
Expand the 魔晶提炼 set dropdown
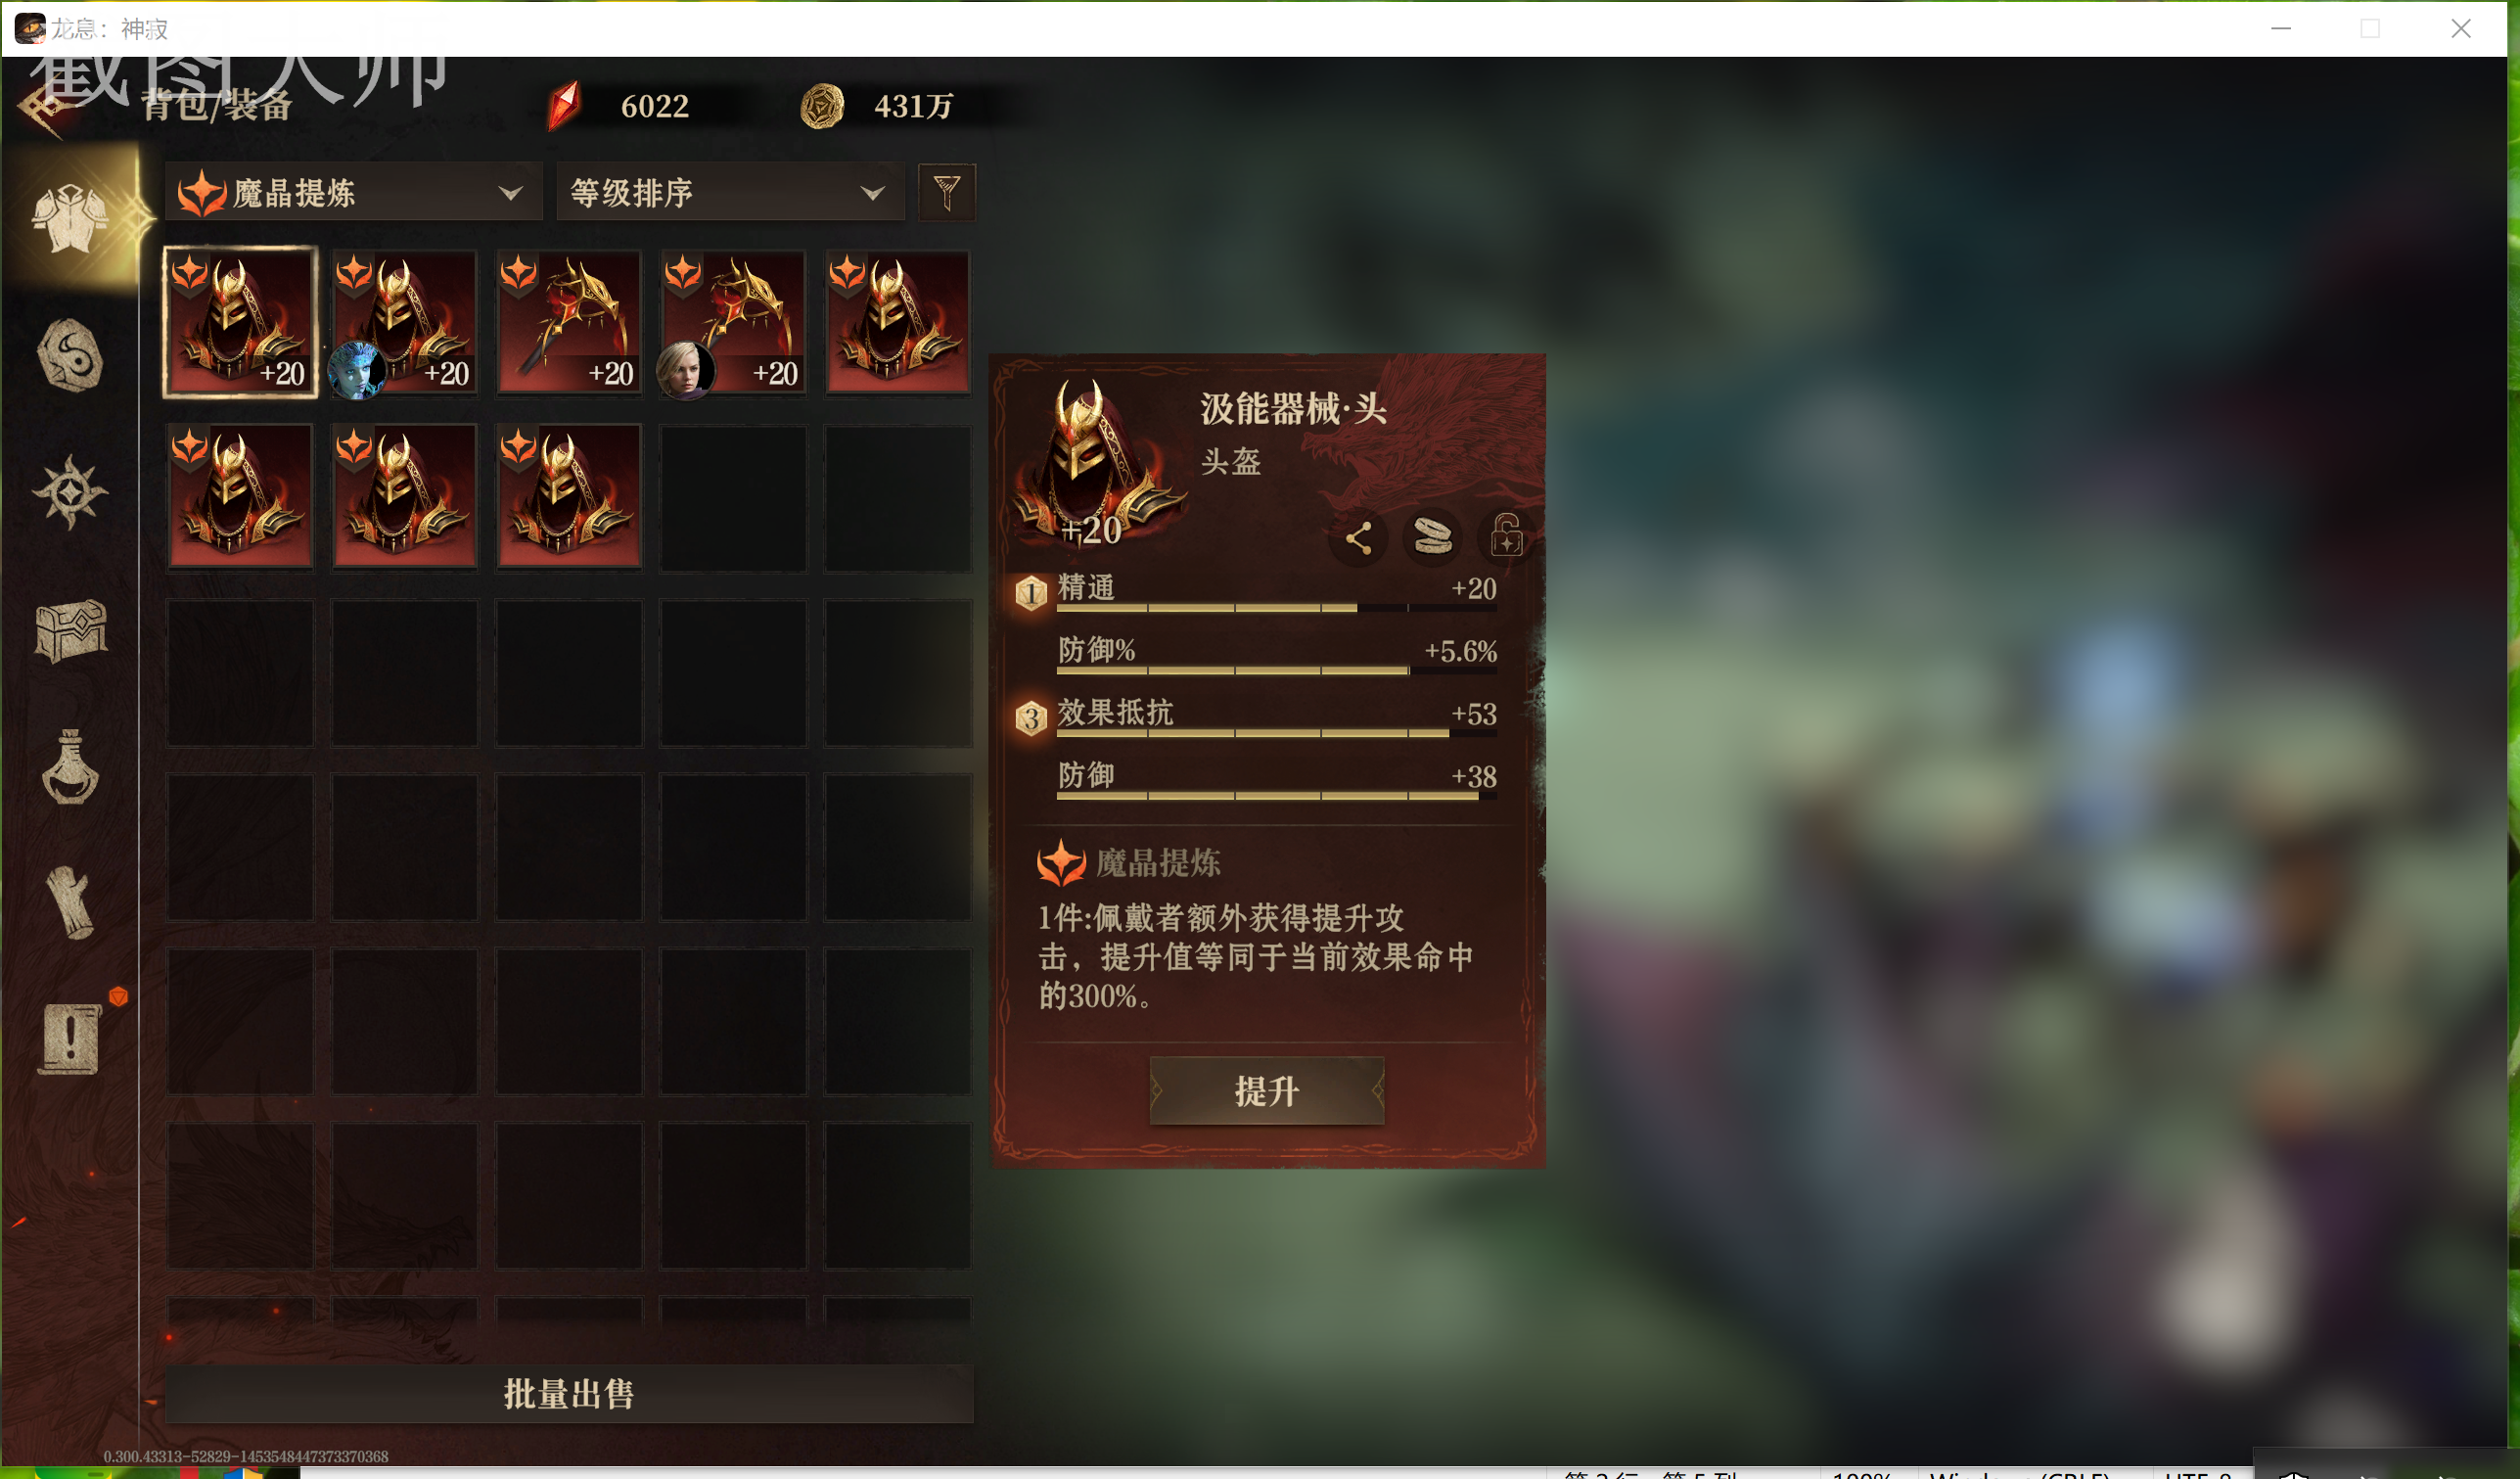click(354, 192)
